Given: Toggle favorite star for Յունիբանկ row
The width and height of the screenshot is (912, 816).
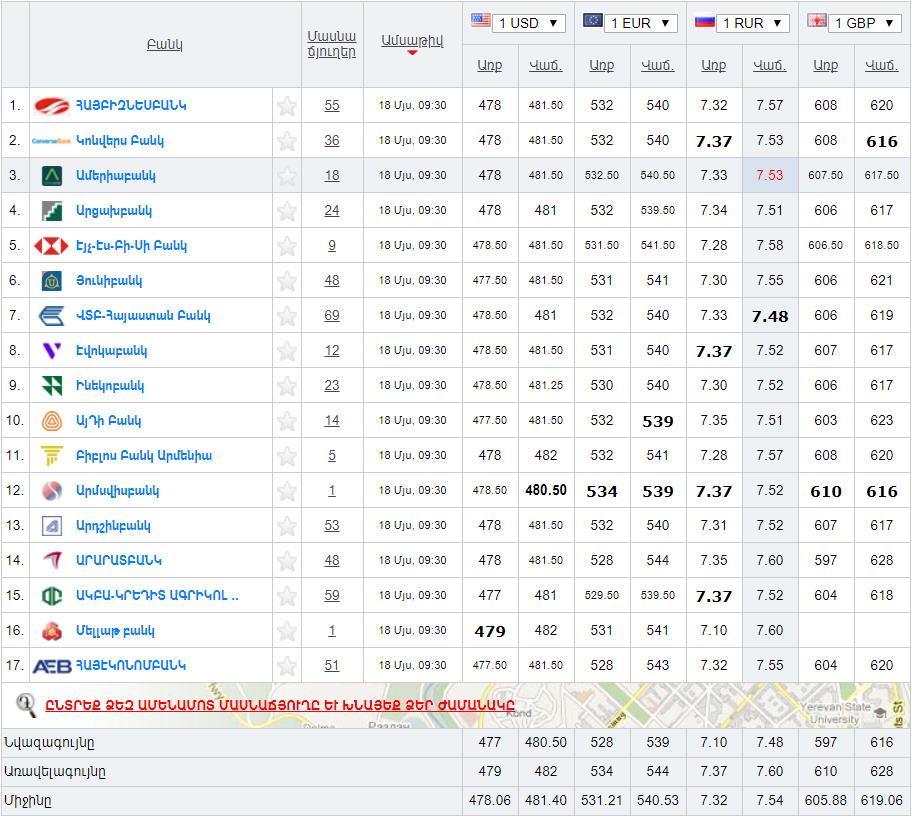Looking at the screenshot, I should pyautogui.click(x=287, y=281).
